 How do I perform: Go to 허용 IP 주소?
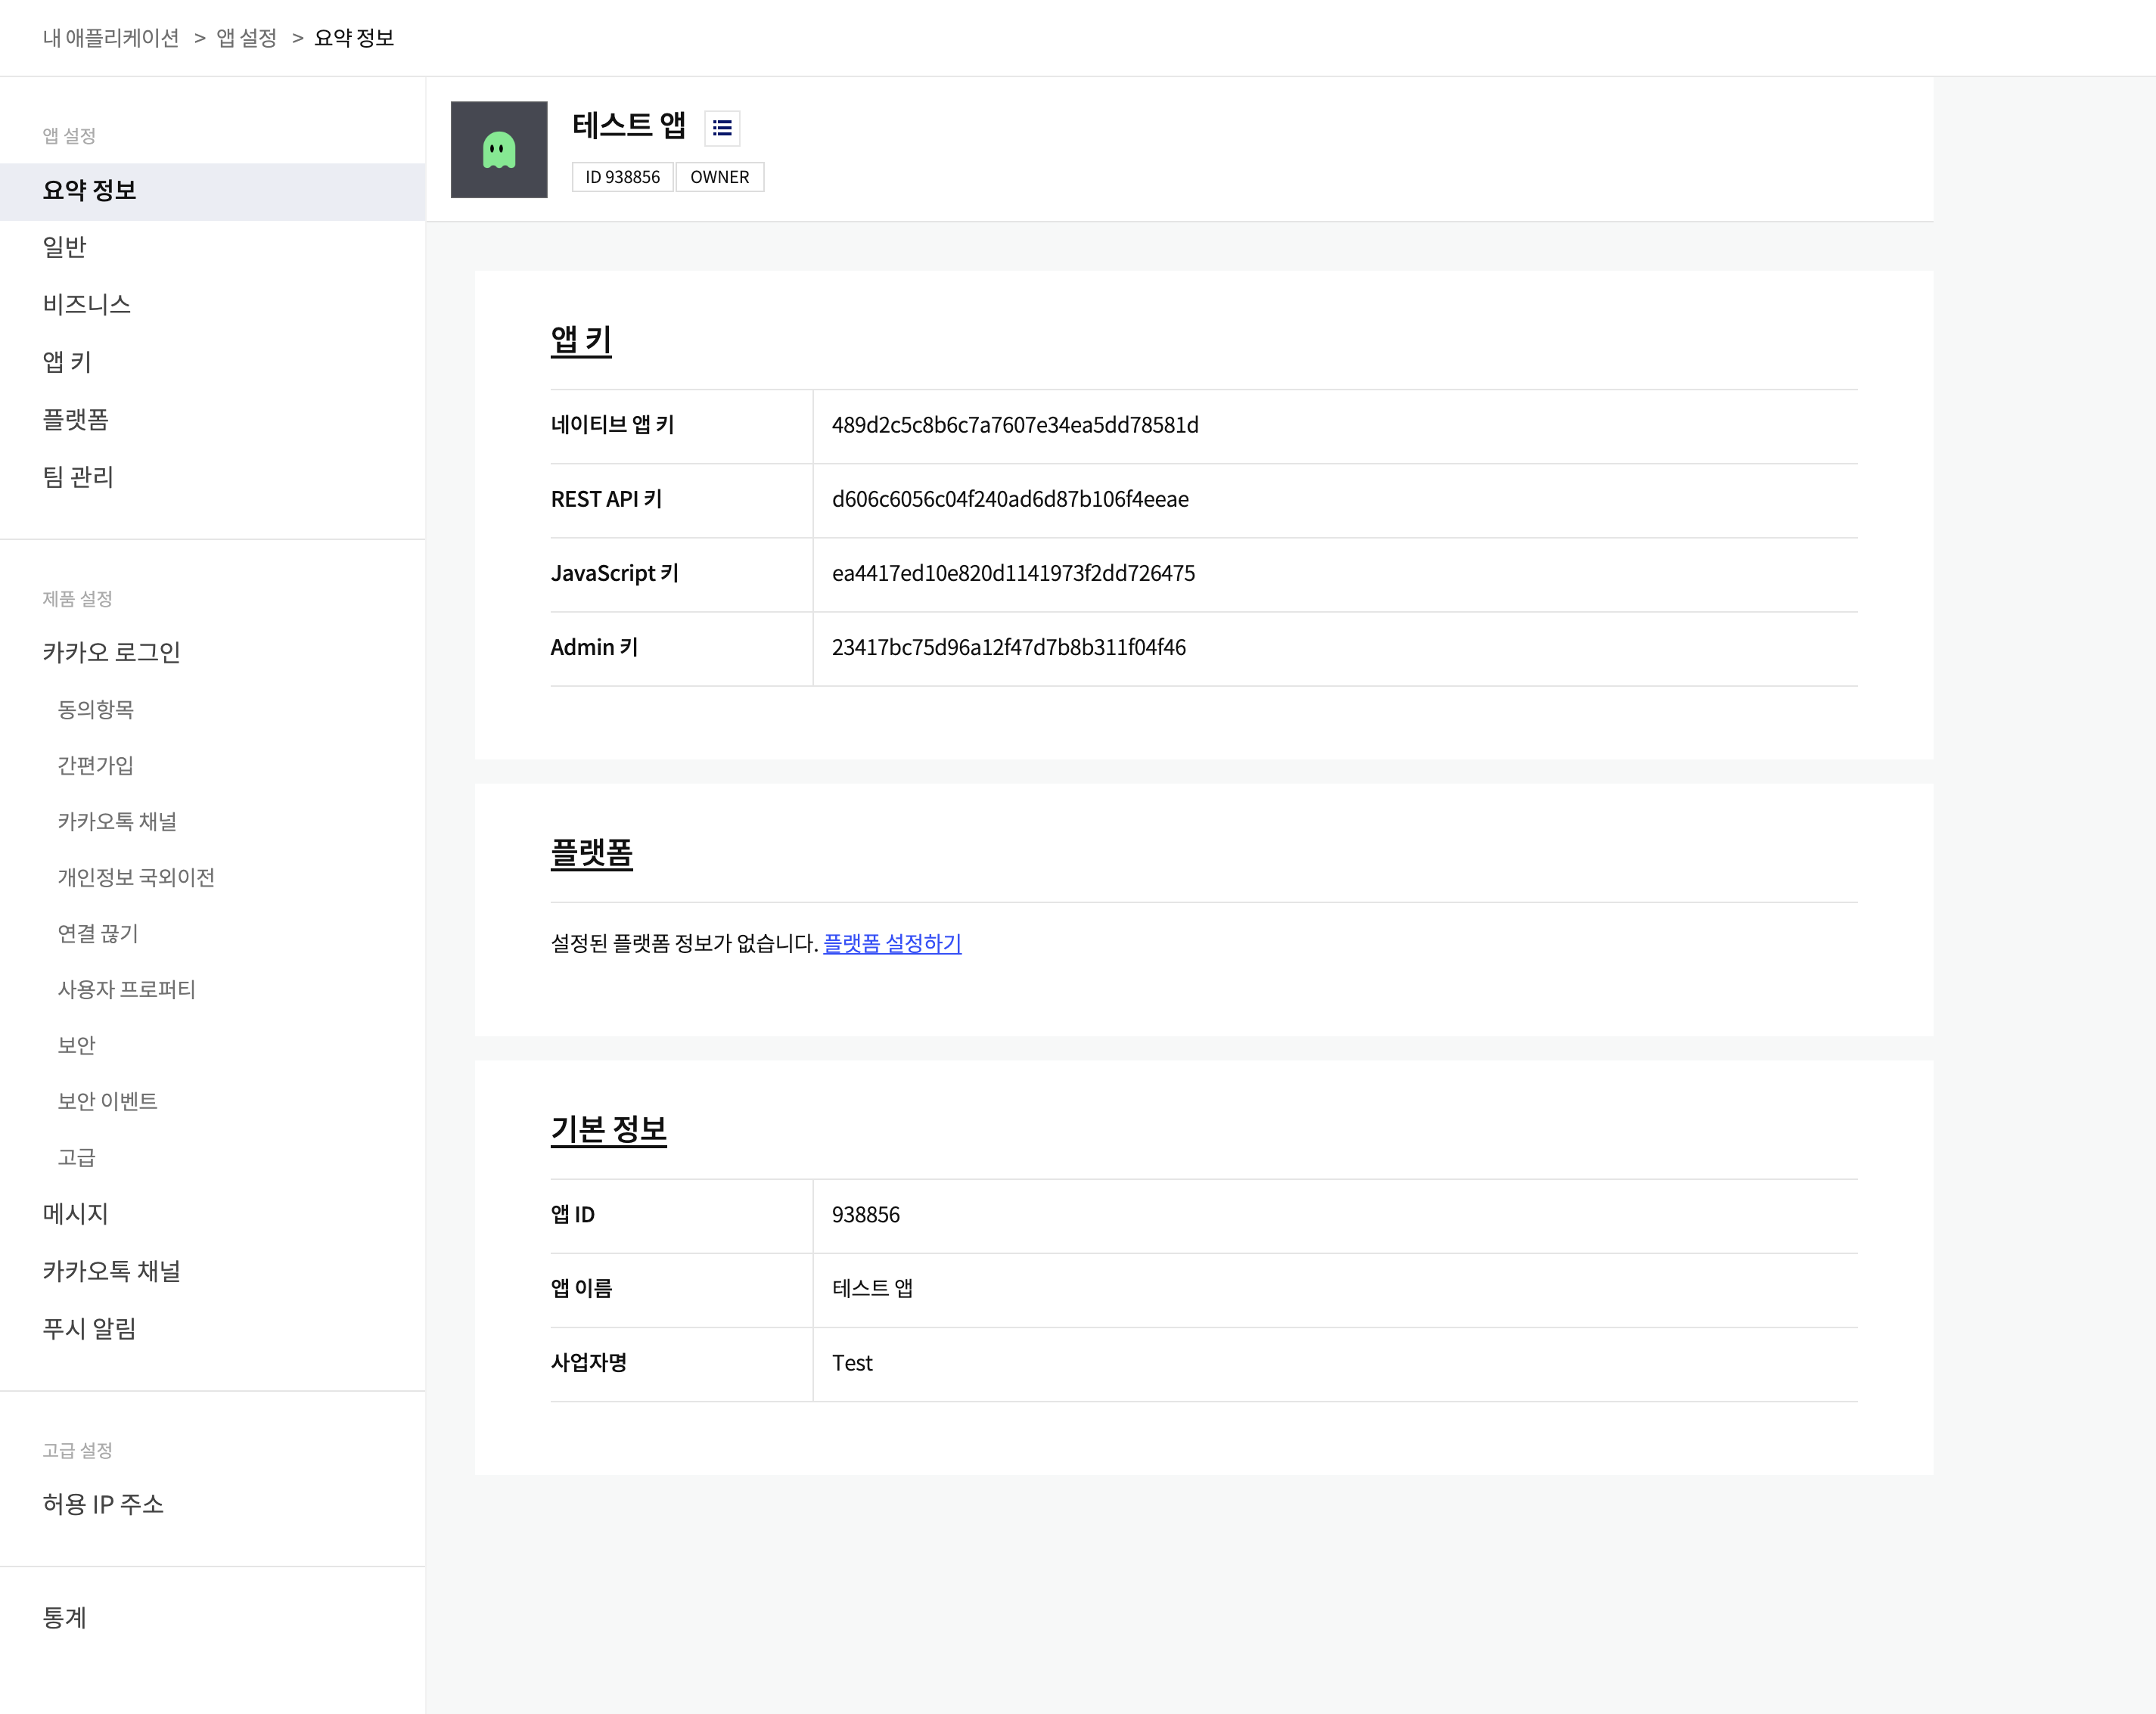point(103,1504)
